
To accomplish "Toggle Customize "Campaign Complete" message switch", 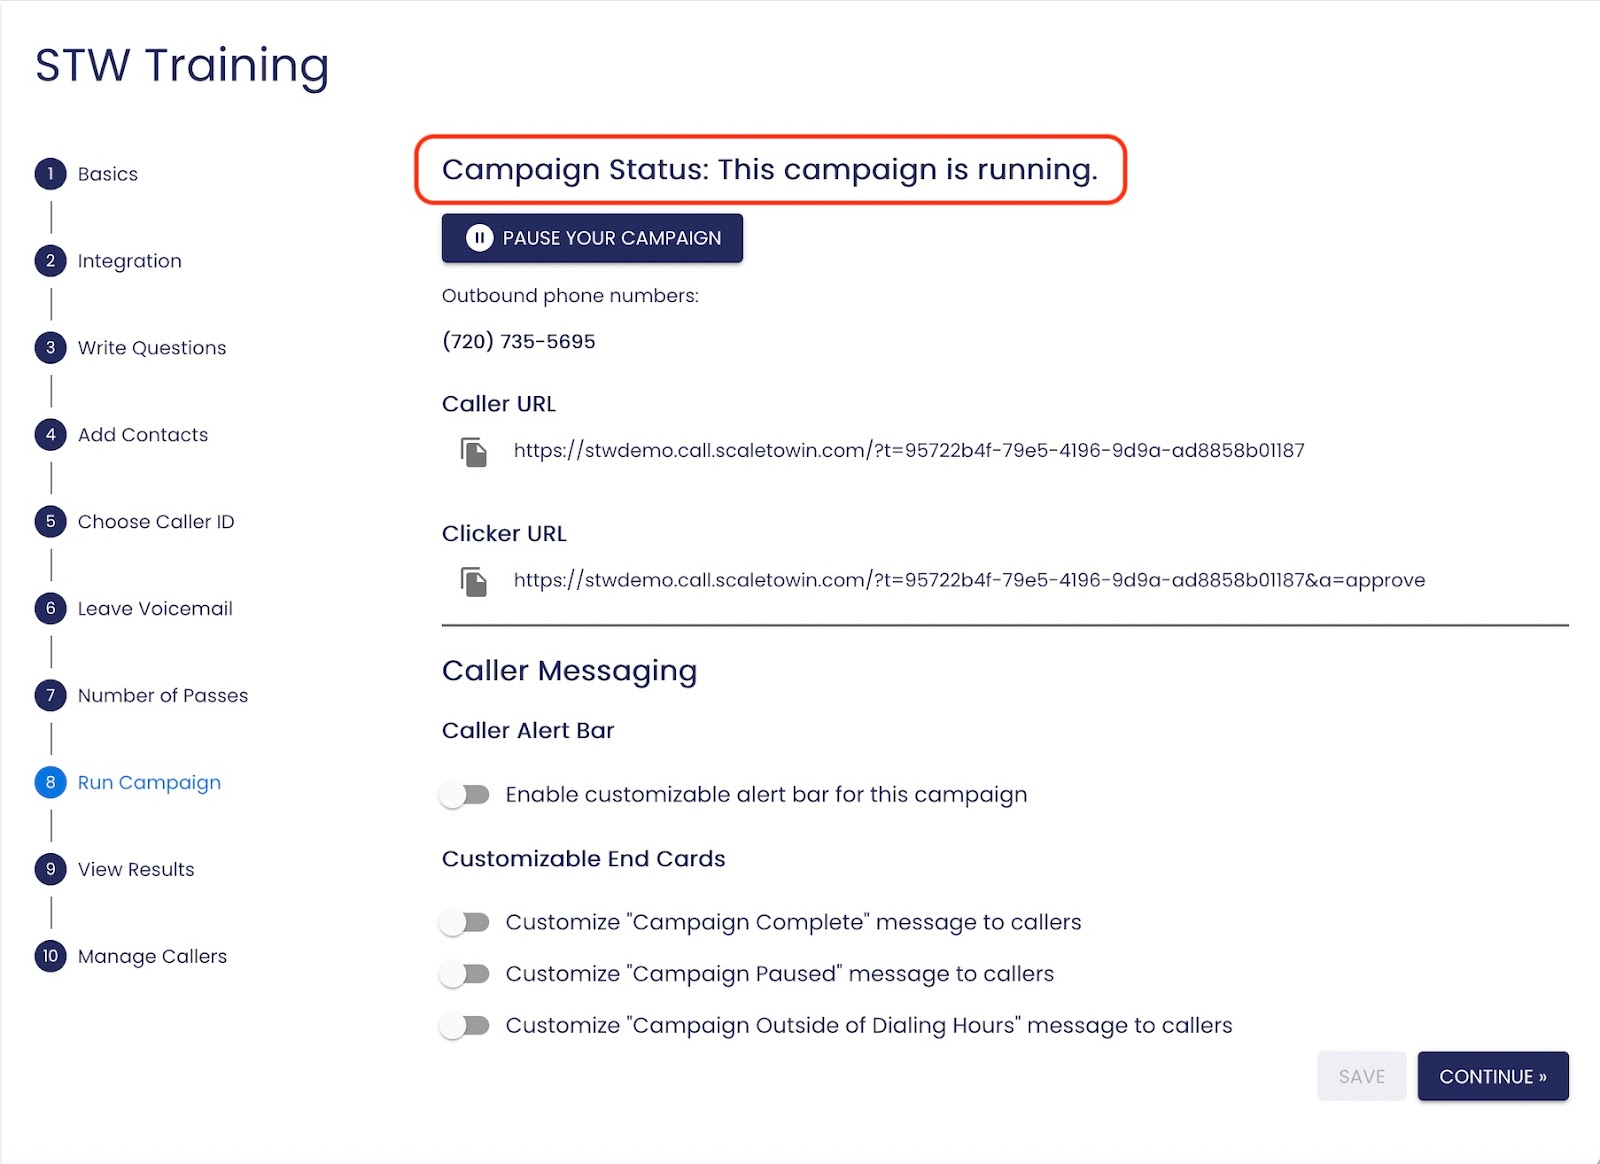I will pos(465,922).
